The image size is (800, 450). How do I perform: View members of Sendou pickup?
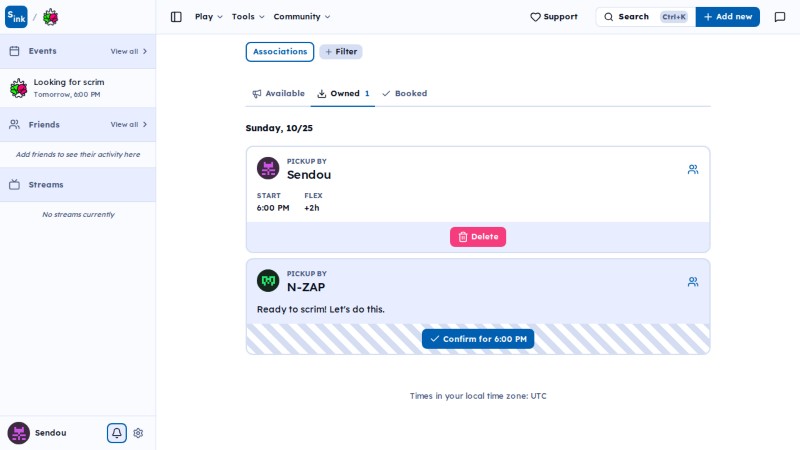click(693, 169)
